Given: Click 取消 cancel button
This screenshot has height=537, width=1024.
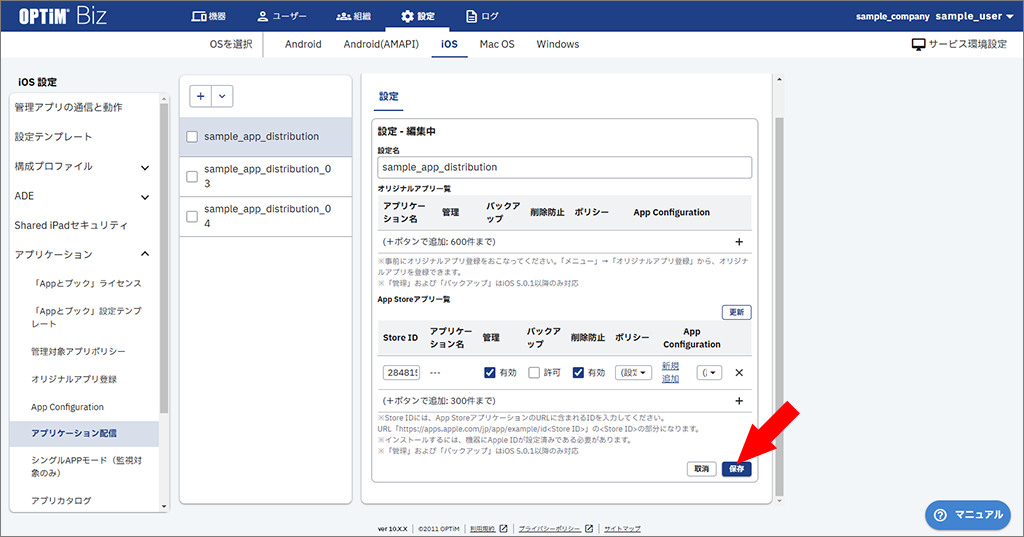Looking at the screenshot, I should click(x=701, y=469).
